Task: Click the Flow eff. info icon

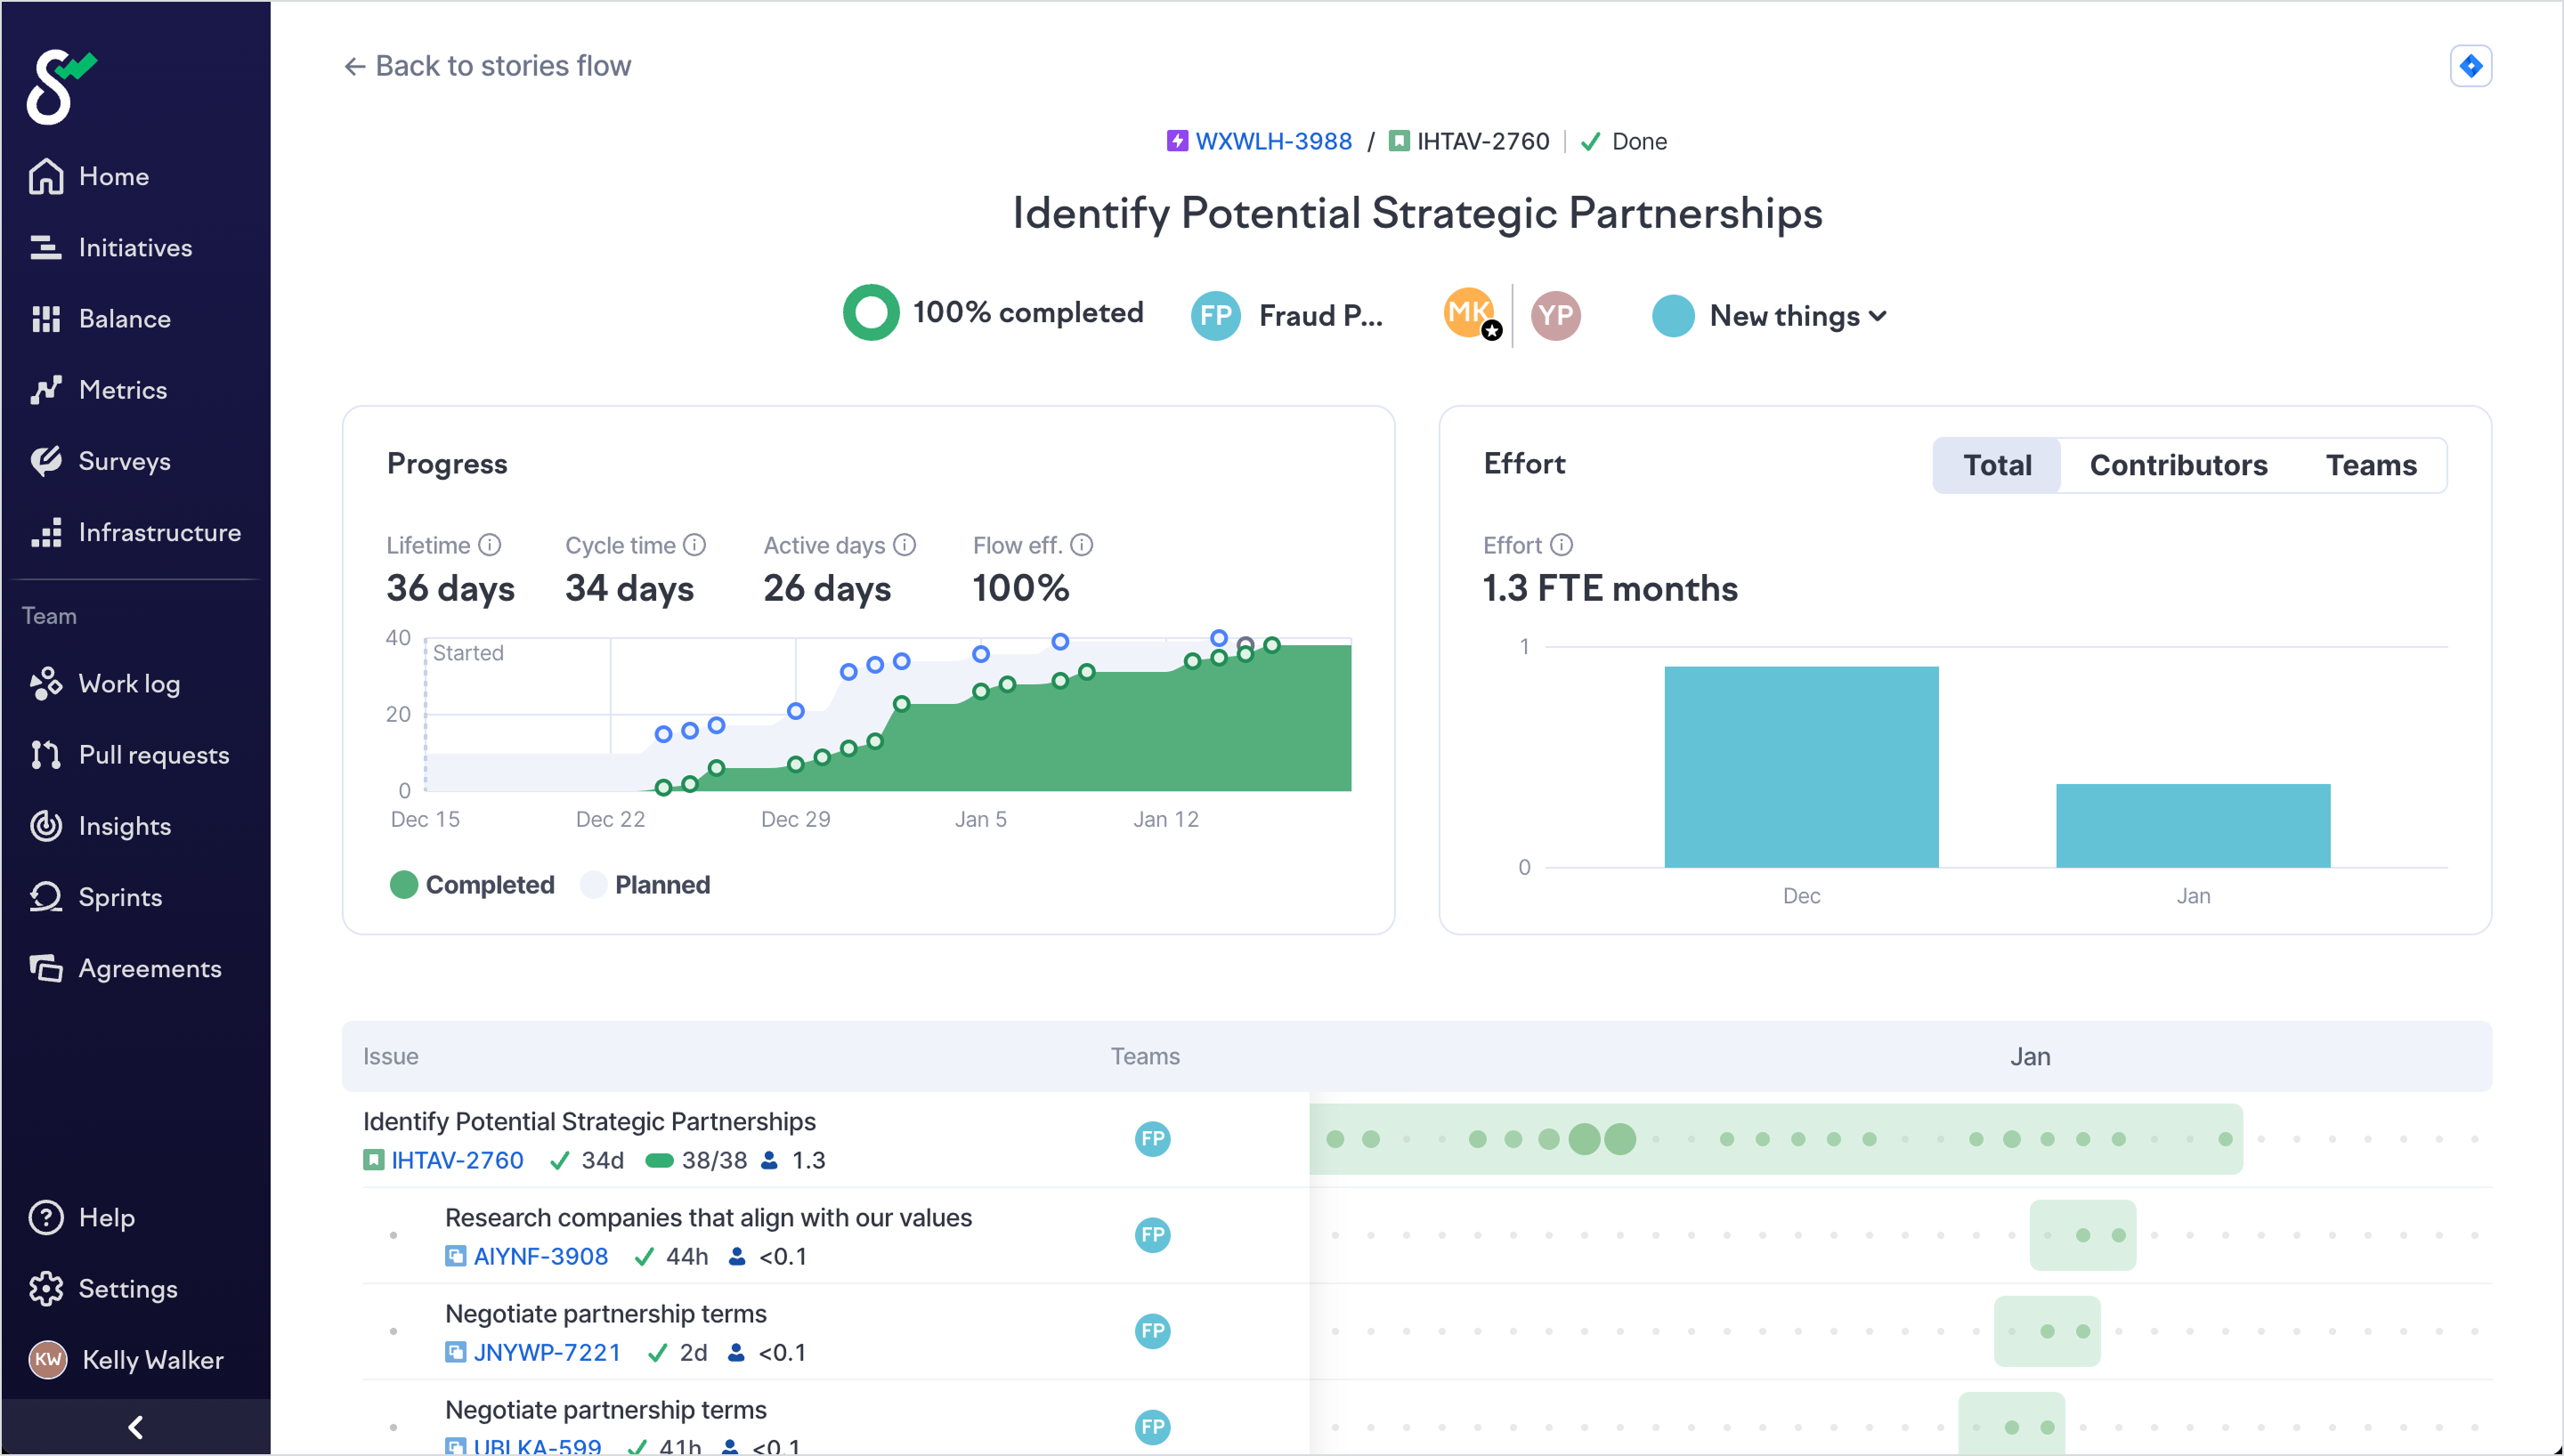Action: point(1081,545)
